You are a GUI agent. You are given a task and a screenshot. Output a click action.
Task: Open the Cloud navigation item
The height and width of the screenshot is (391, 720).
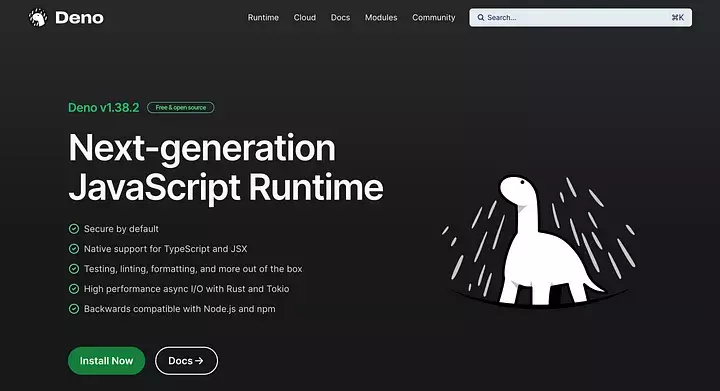305,17
